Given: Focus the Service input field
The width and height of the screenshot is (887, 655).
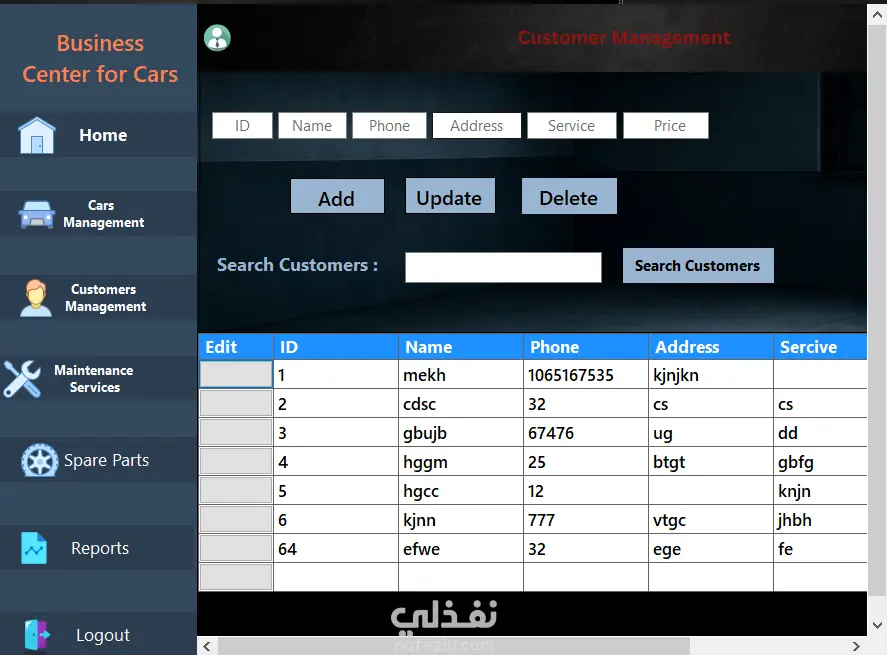Looking at the screenshot, I should tap(571, 126).
